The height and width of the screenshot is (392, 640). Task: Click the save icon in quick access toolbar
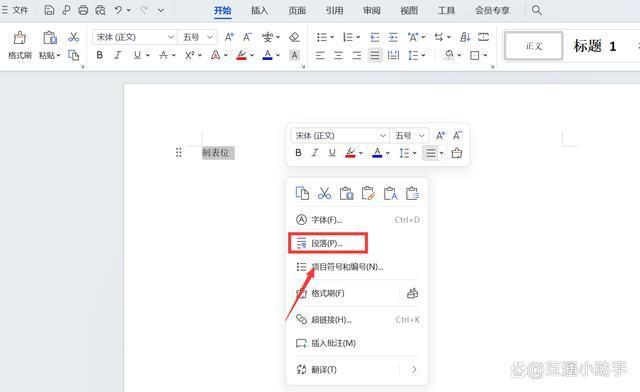pyautogui.click(x=49, y=10)
